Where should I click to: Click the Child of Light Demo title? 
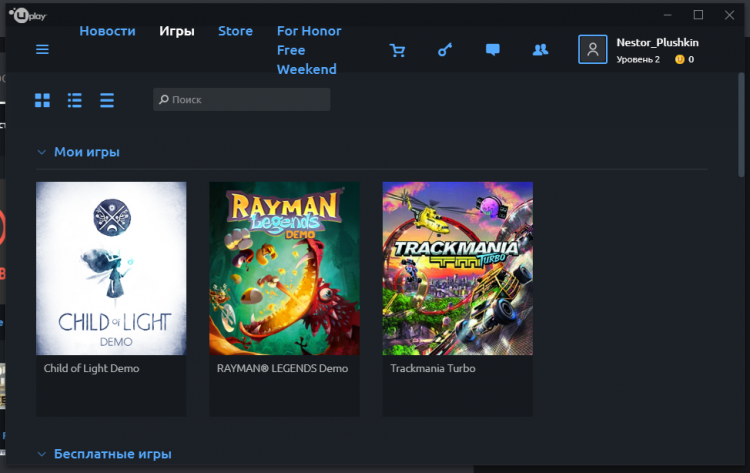coord(91,368)
